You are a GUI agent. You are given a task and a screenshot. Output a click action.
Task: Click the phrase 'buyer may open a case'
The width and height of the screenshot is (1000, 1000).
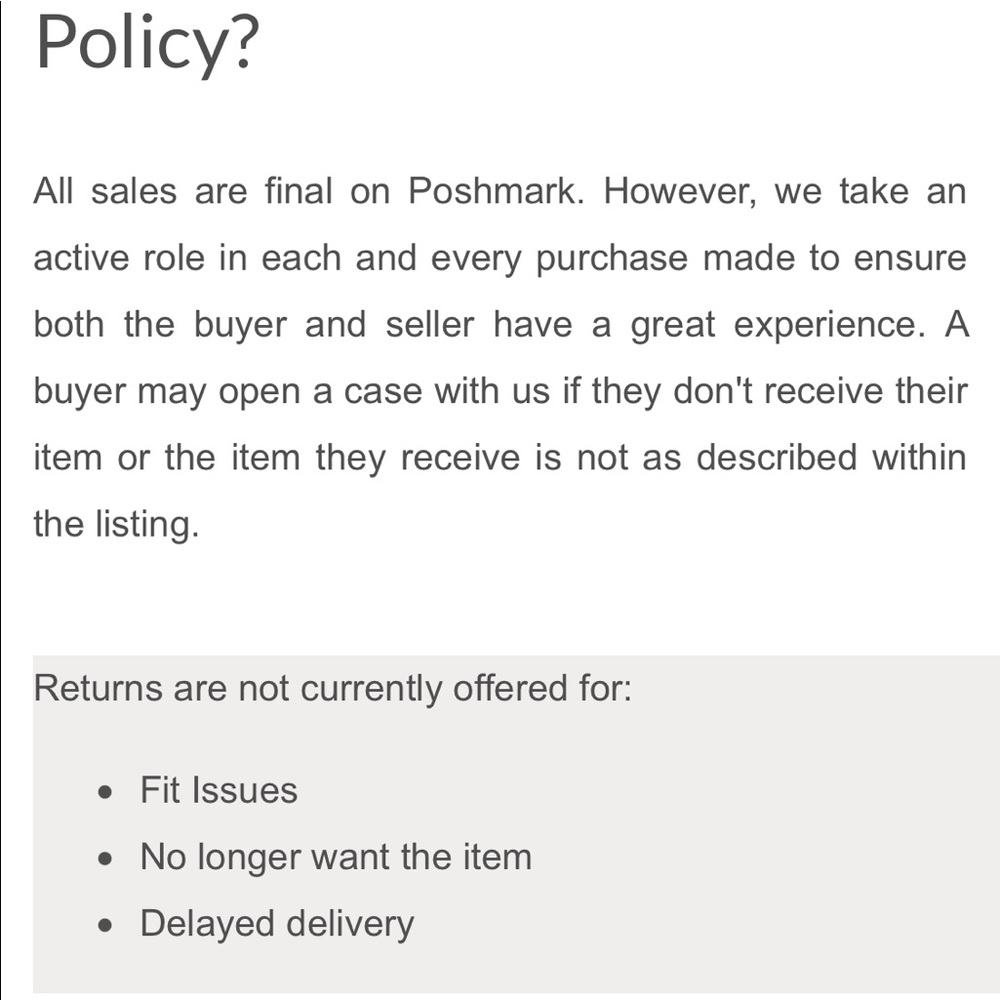228,391
